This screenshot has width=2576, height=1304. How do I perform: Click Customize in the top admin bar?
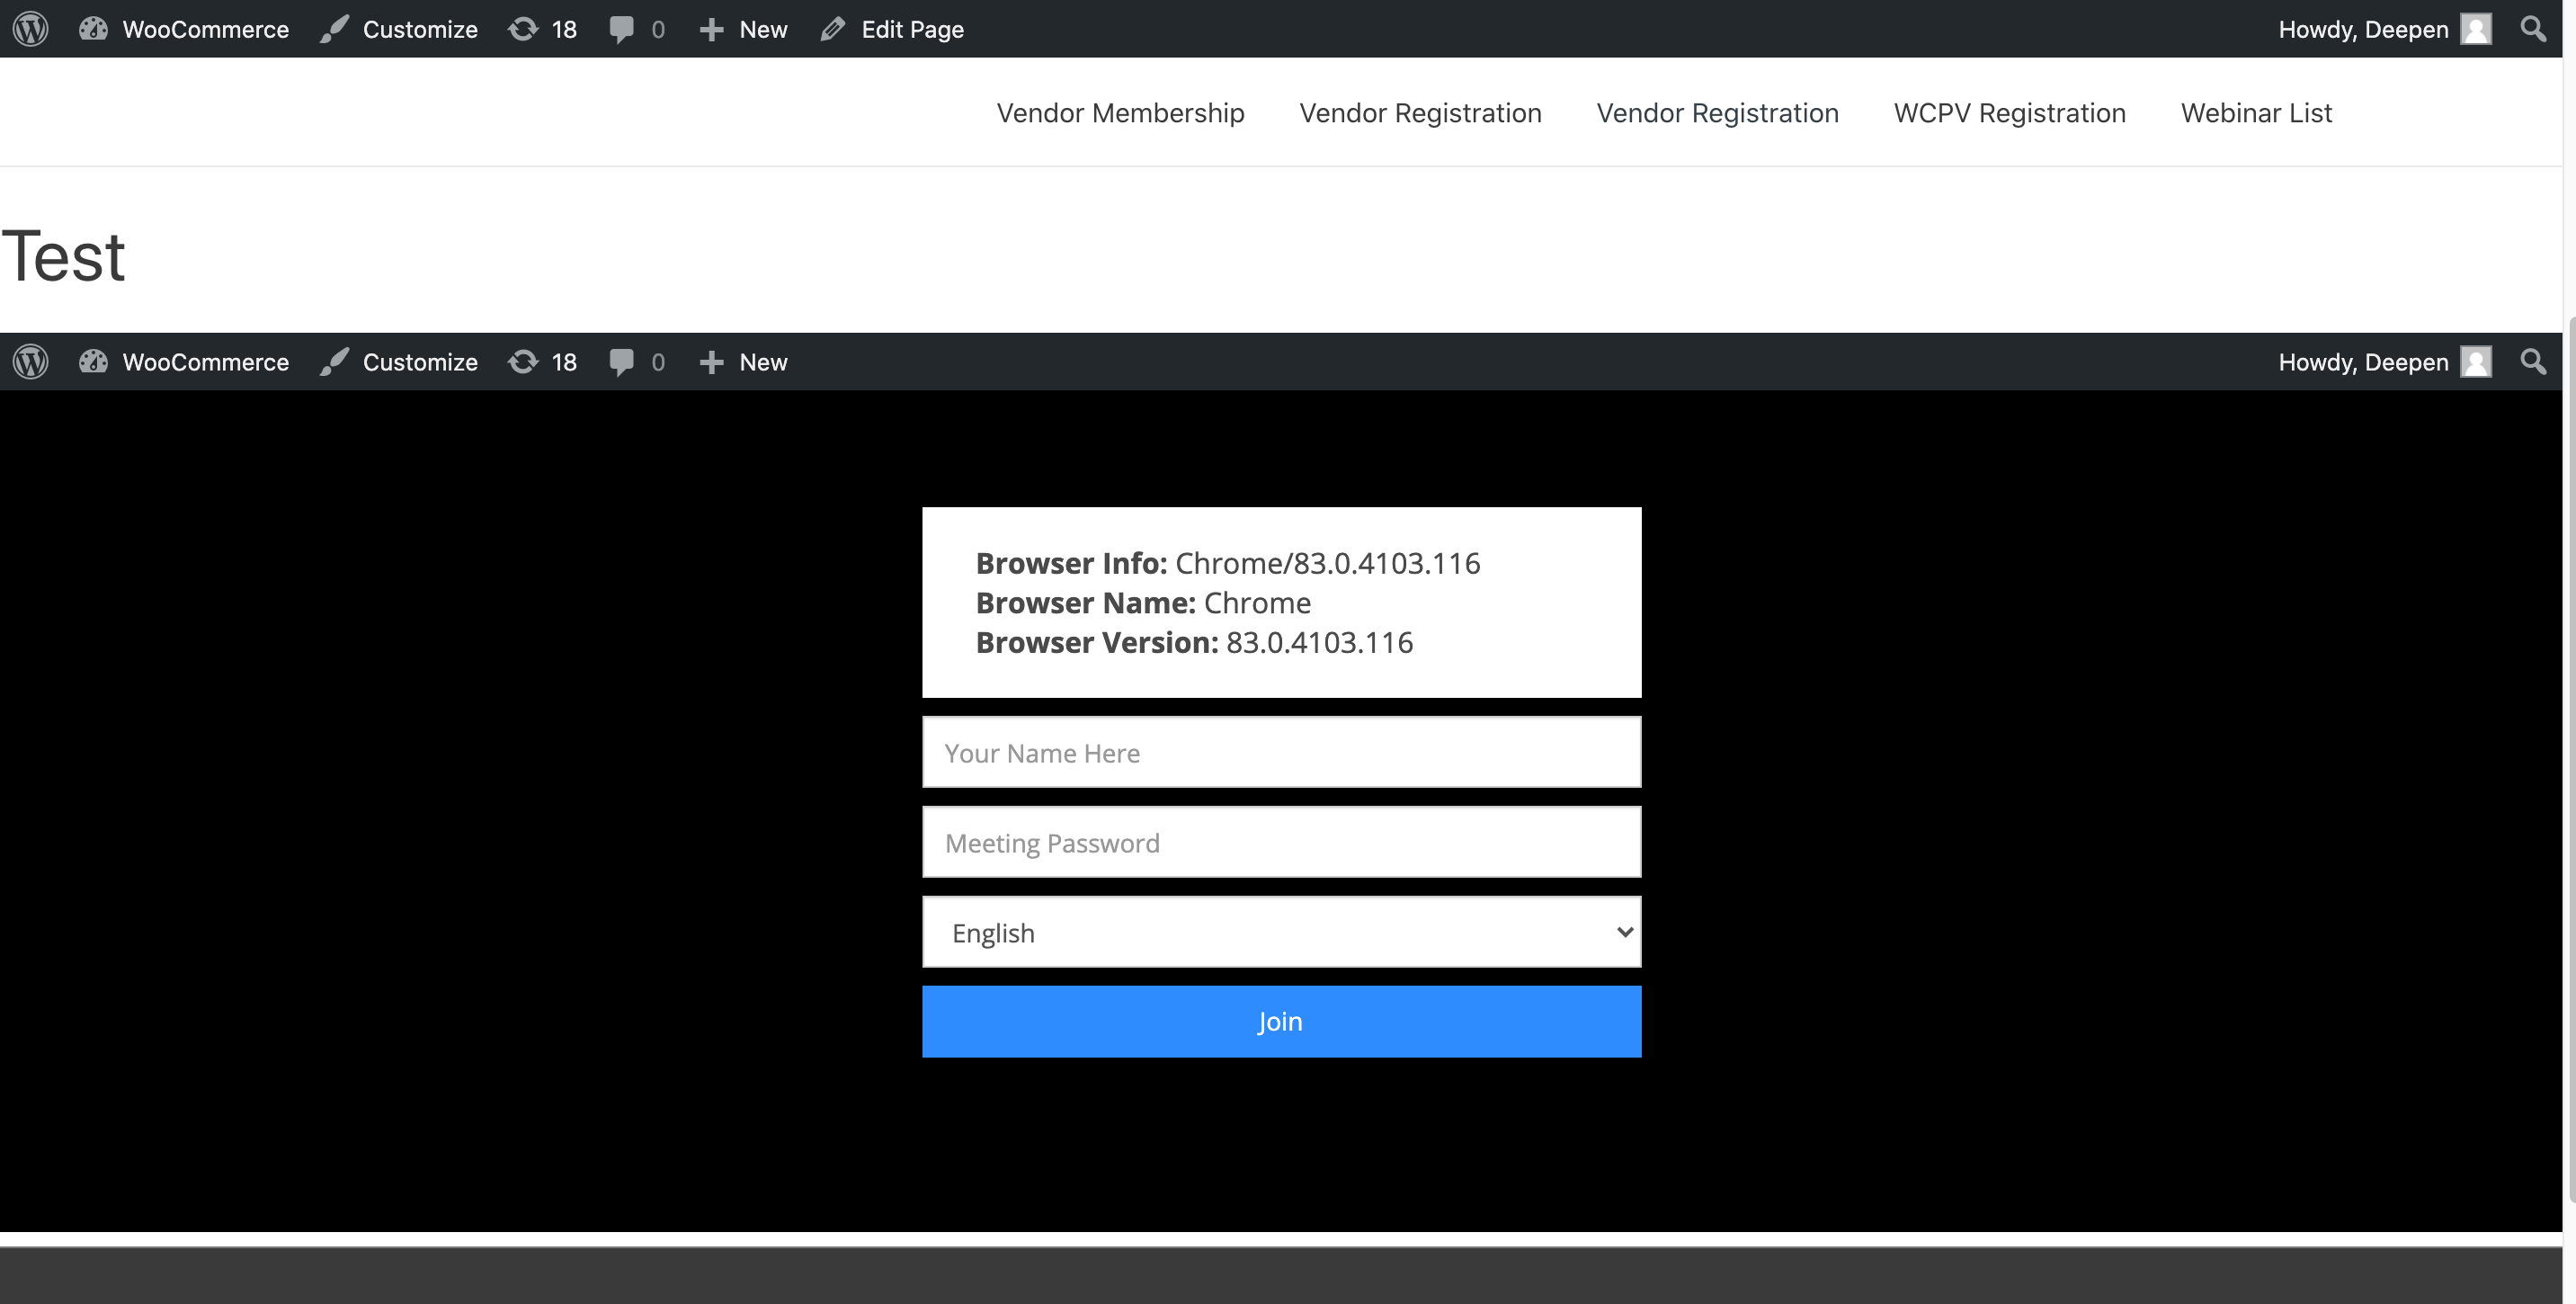point(399,29)
